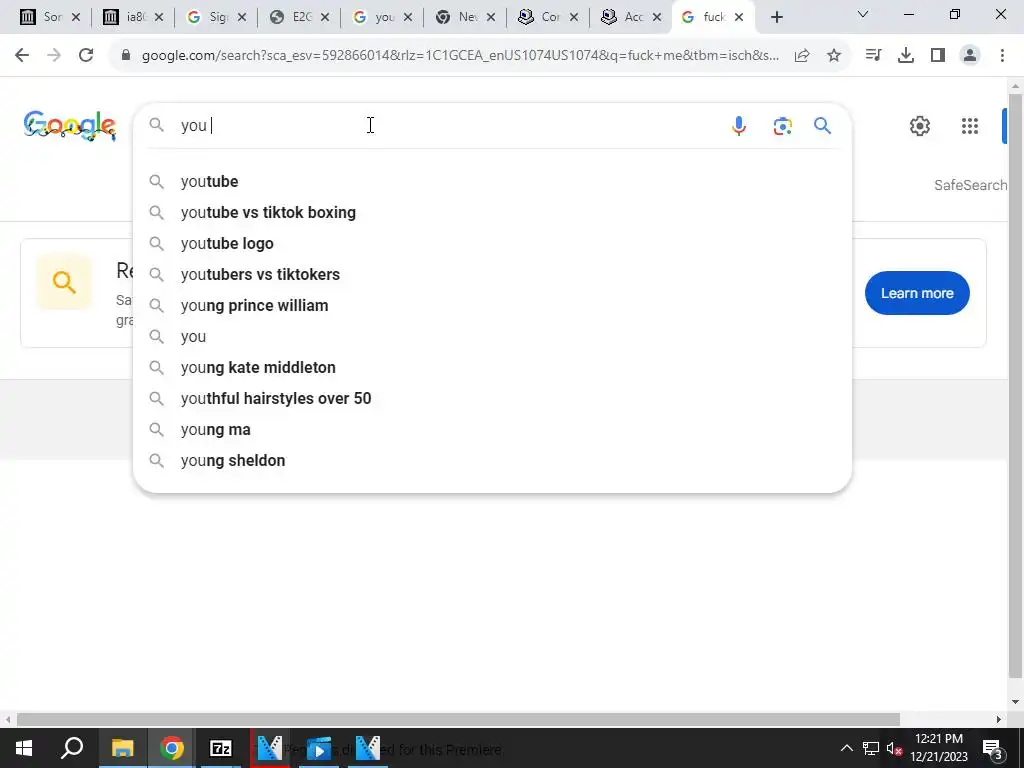1024x768 pixels.
Task: Click the blue search magnifier button
Action: click(822, 125)
